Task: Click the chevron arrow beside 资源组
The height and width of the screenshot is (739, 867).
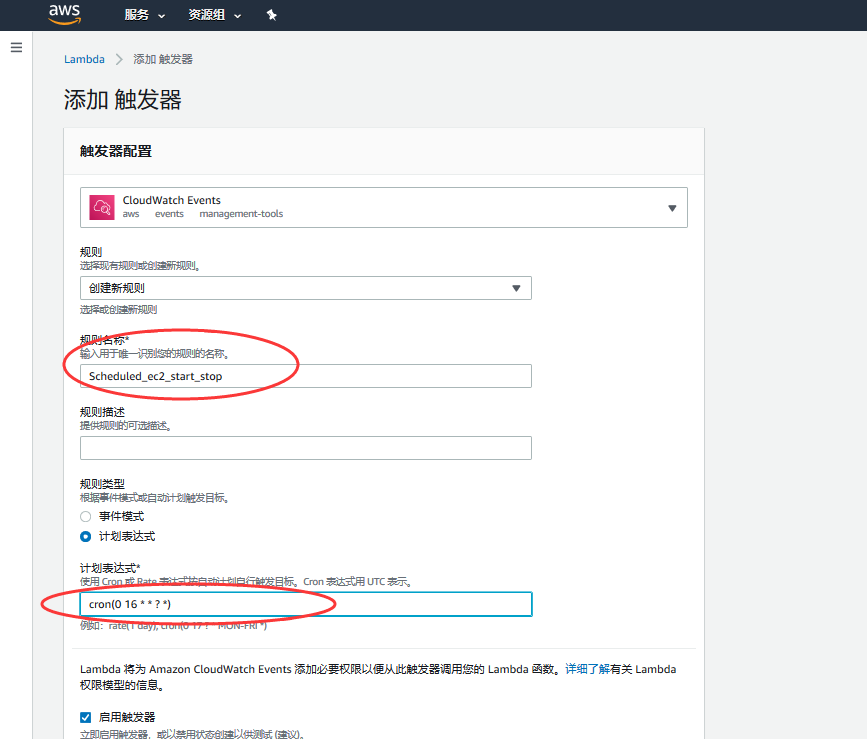Action: click(238, 16)
